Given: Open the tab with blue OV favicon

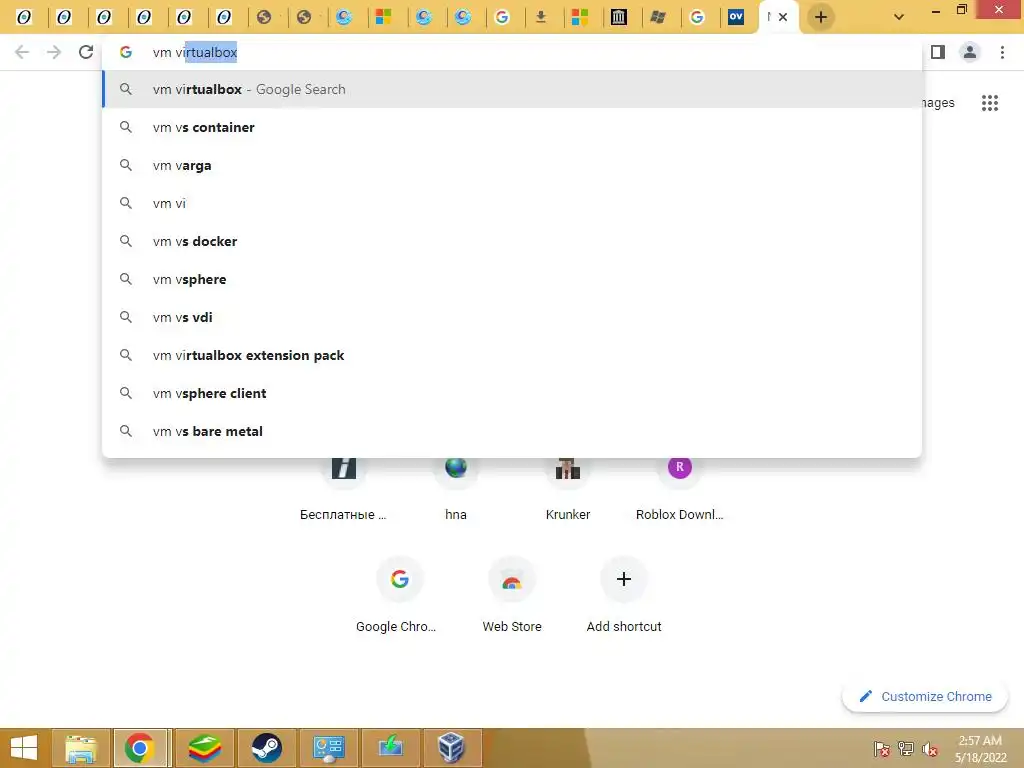Looking at the screenshot, I should pos(736,17).
